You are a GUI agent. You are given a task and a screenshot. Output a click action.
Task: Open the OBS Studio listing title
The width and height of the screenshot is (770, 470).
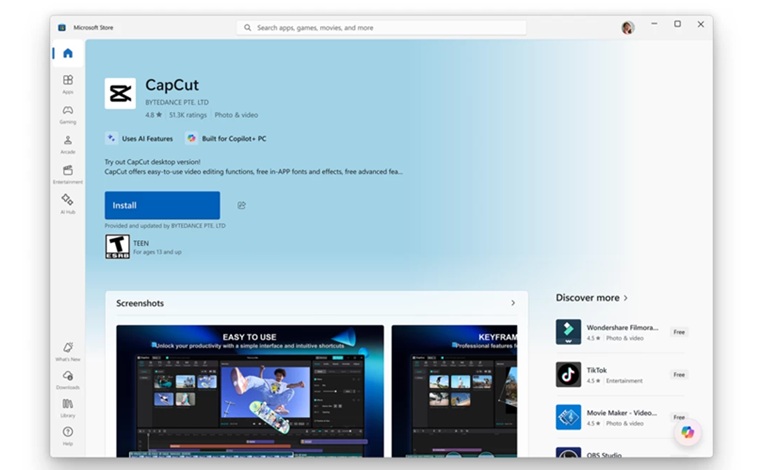(x=604, y=455)
